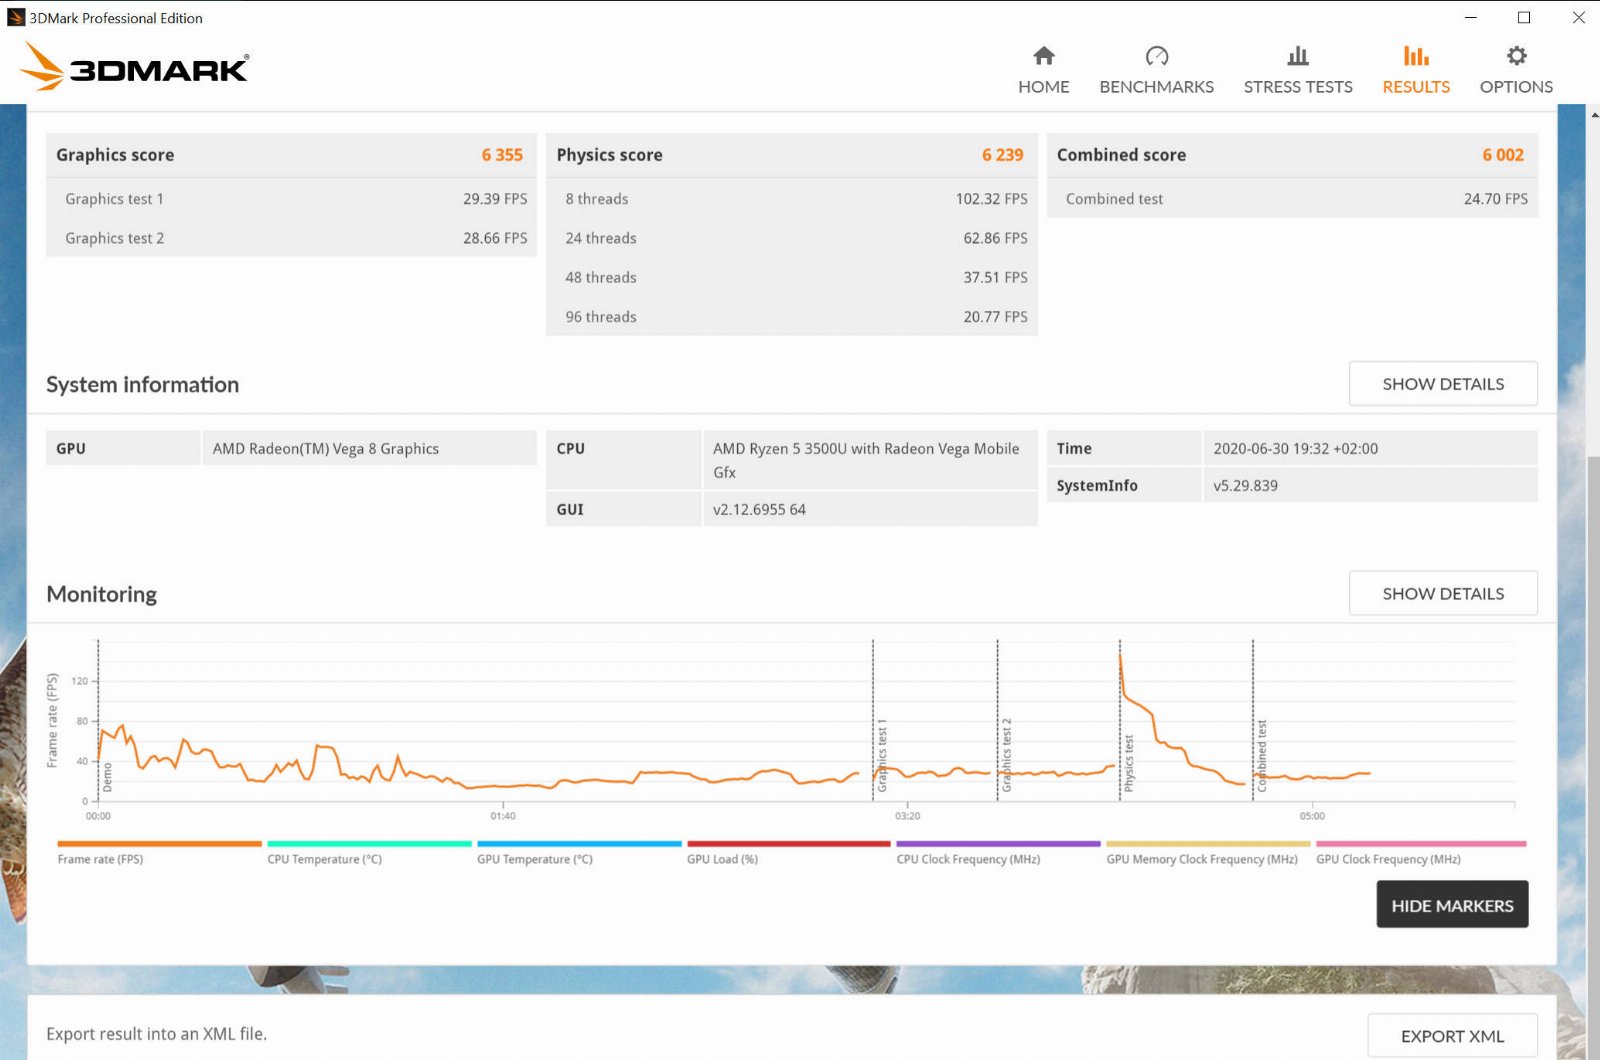
Task: Click the EXPORT XML button
Action: pos(1452,1036)
